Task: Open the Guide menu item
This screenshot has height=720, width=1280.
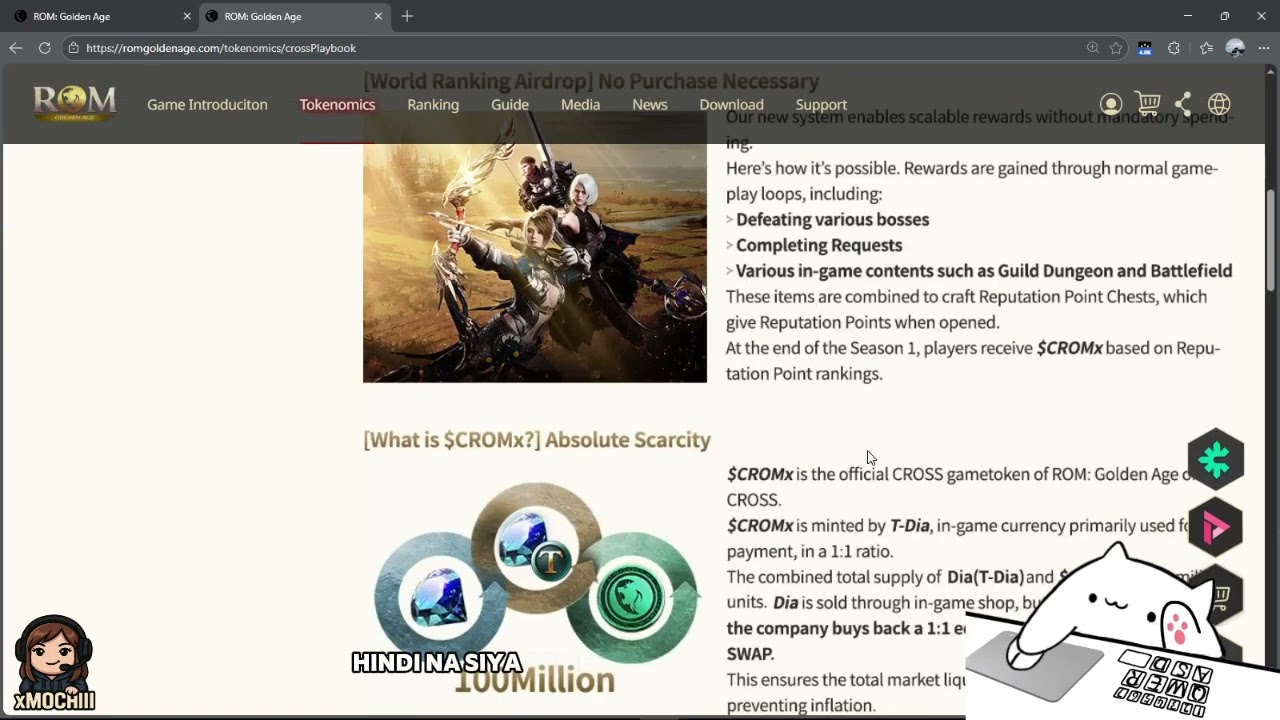Action: pos(510,104)
